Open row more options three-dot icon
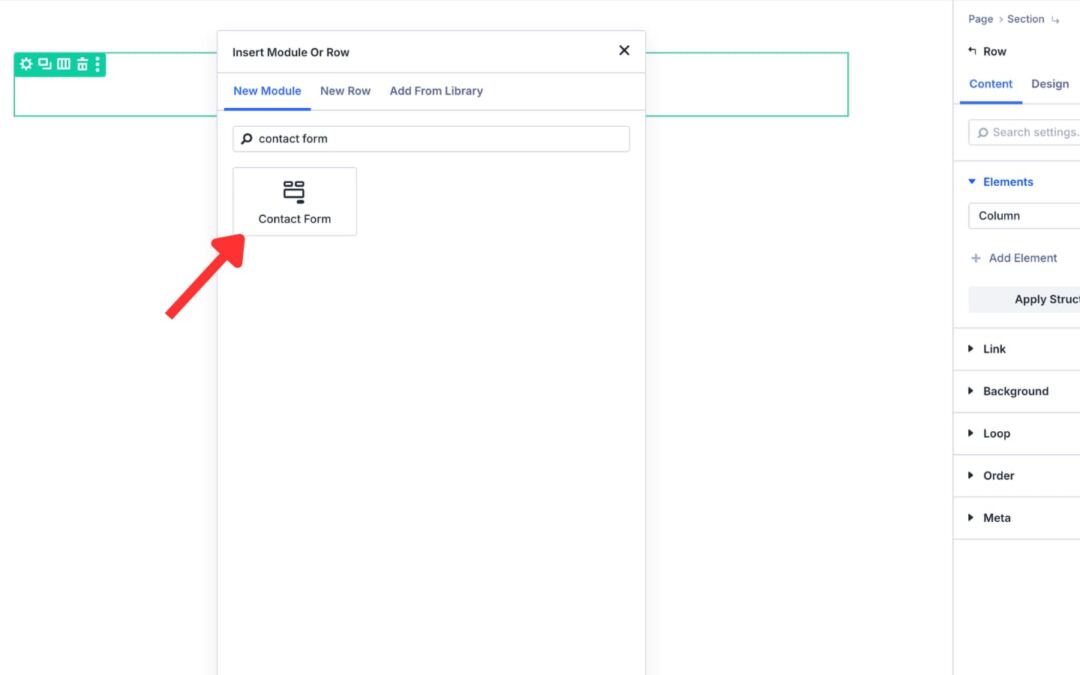The height and width of the screenshot is (675, 1080). [97, 64]
